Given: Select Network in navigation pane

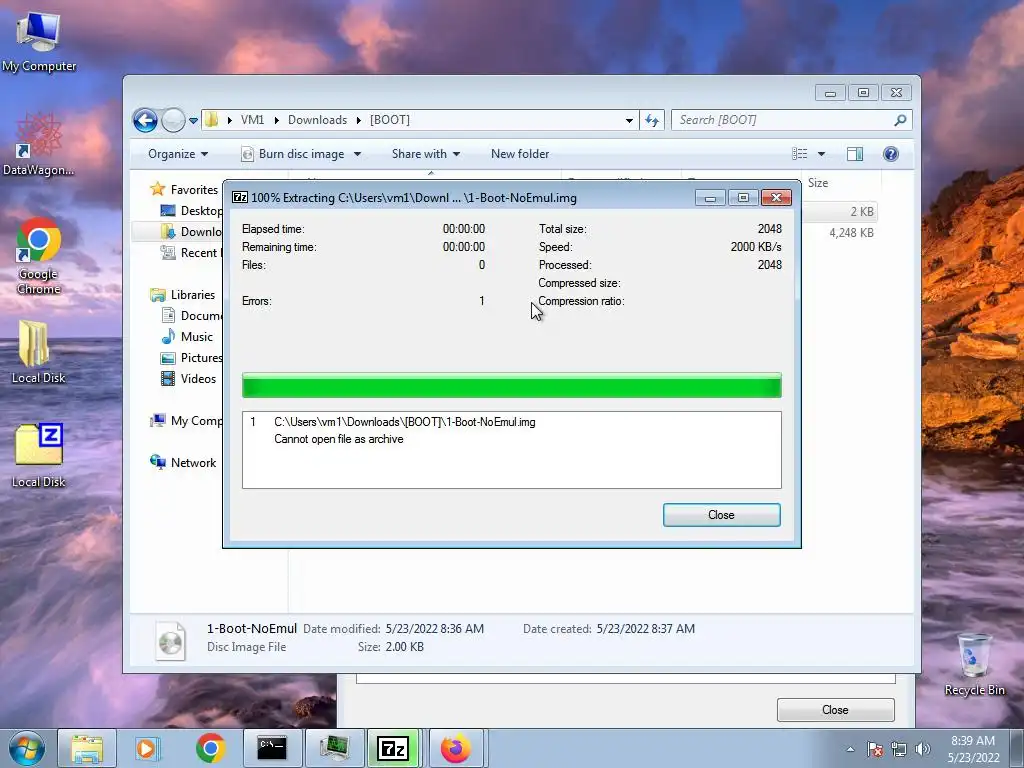Looking at the screenshot, I should click(183, 462).
